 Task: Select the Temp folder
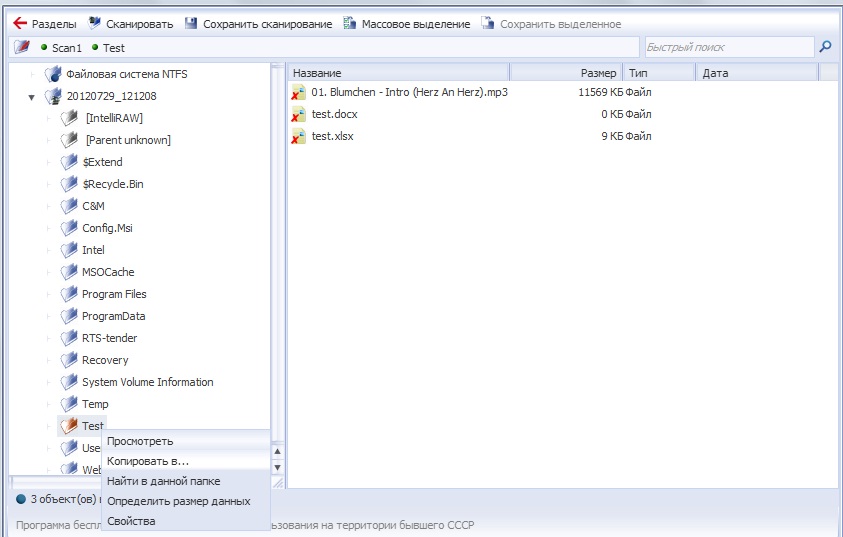coord(95,404)
